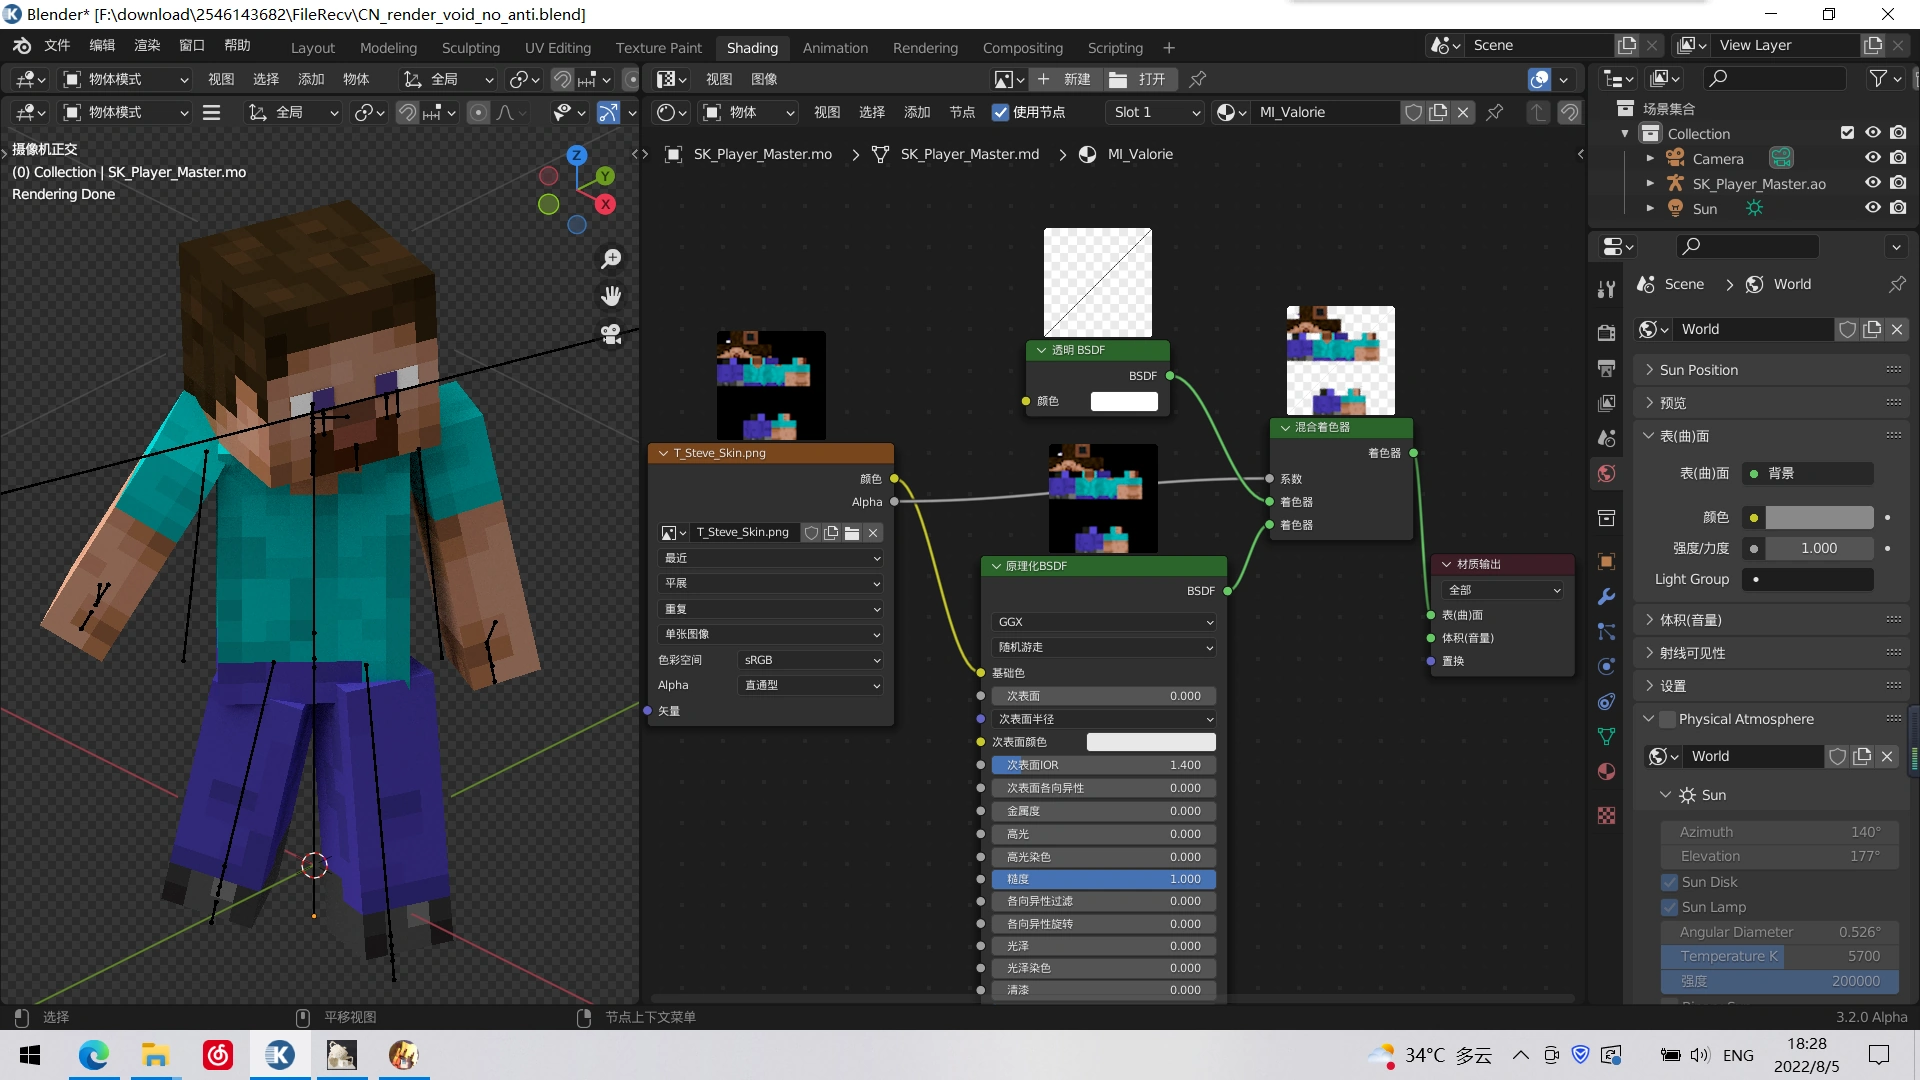Open the World properties tab icon

1606,473
